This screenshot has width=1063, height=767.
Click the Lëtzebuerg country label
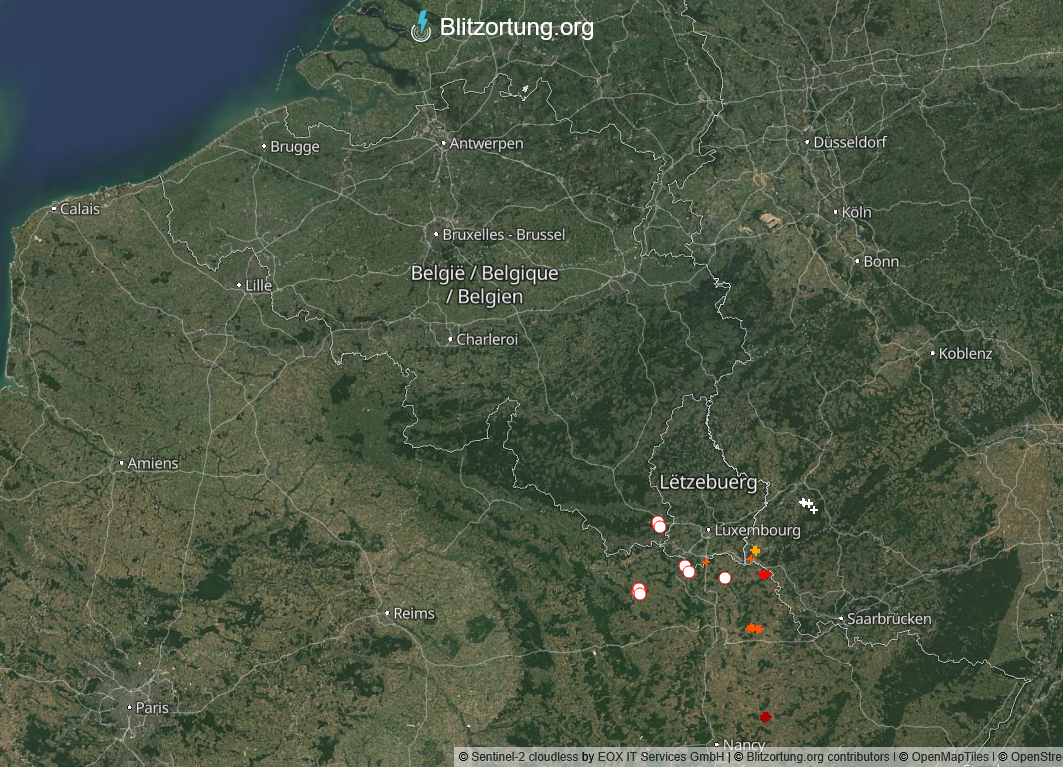pyautogui.click(x=708, y=482)
